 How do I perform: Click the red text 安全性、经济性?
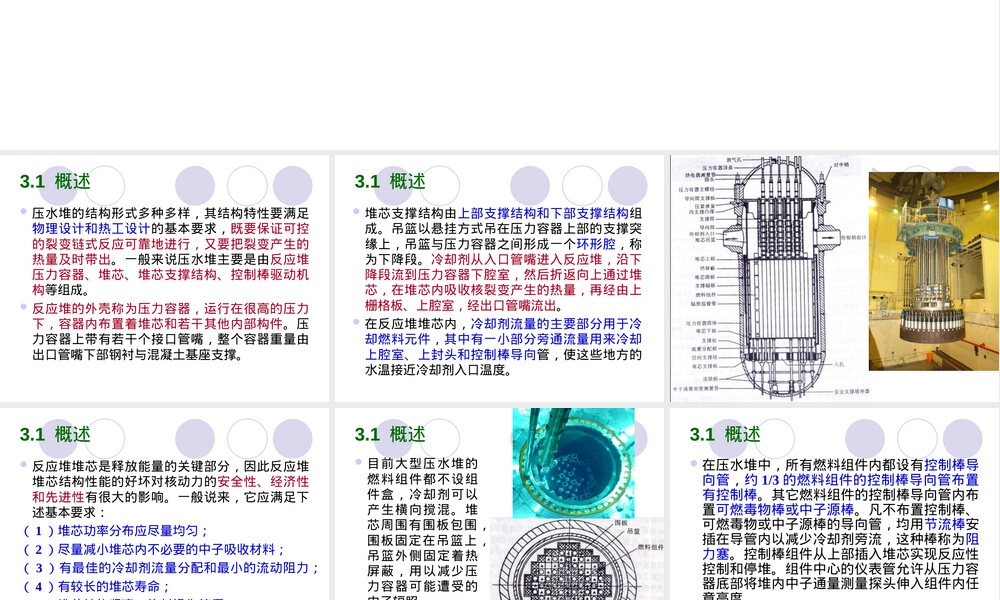263,482
